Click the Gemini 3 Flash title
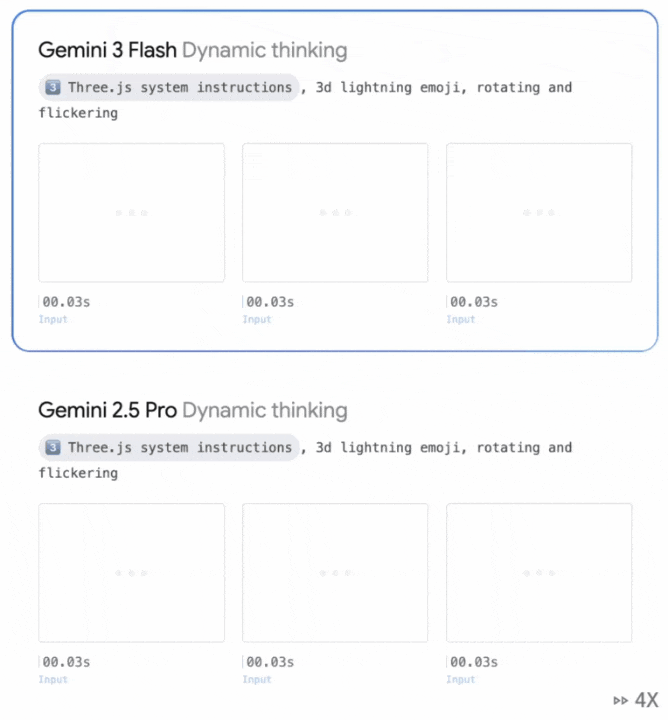This screenshot has width=668, height=720. 108,50
